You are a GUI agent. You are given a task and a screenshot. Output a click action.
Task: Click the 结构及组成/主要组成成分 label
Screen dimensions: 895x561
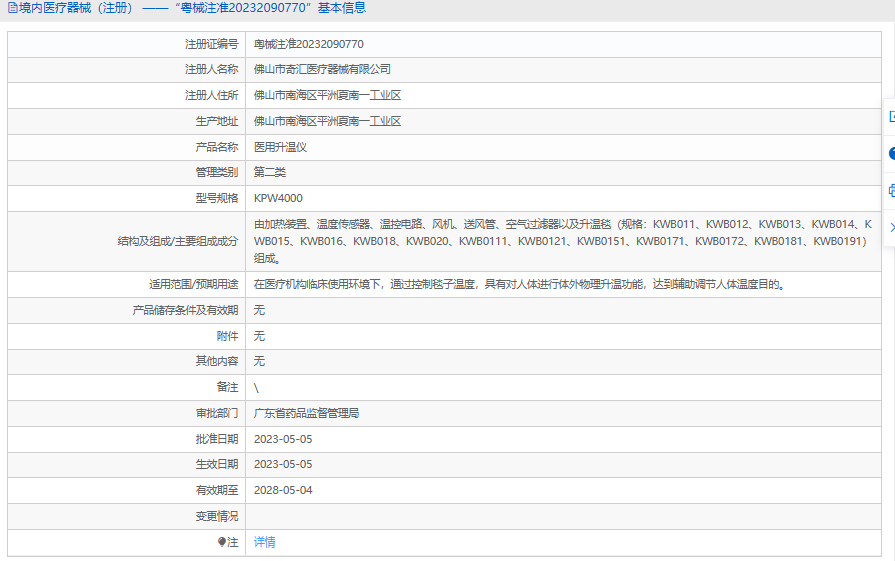click(x=178, y=241)
